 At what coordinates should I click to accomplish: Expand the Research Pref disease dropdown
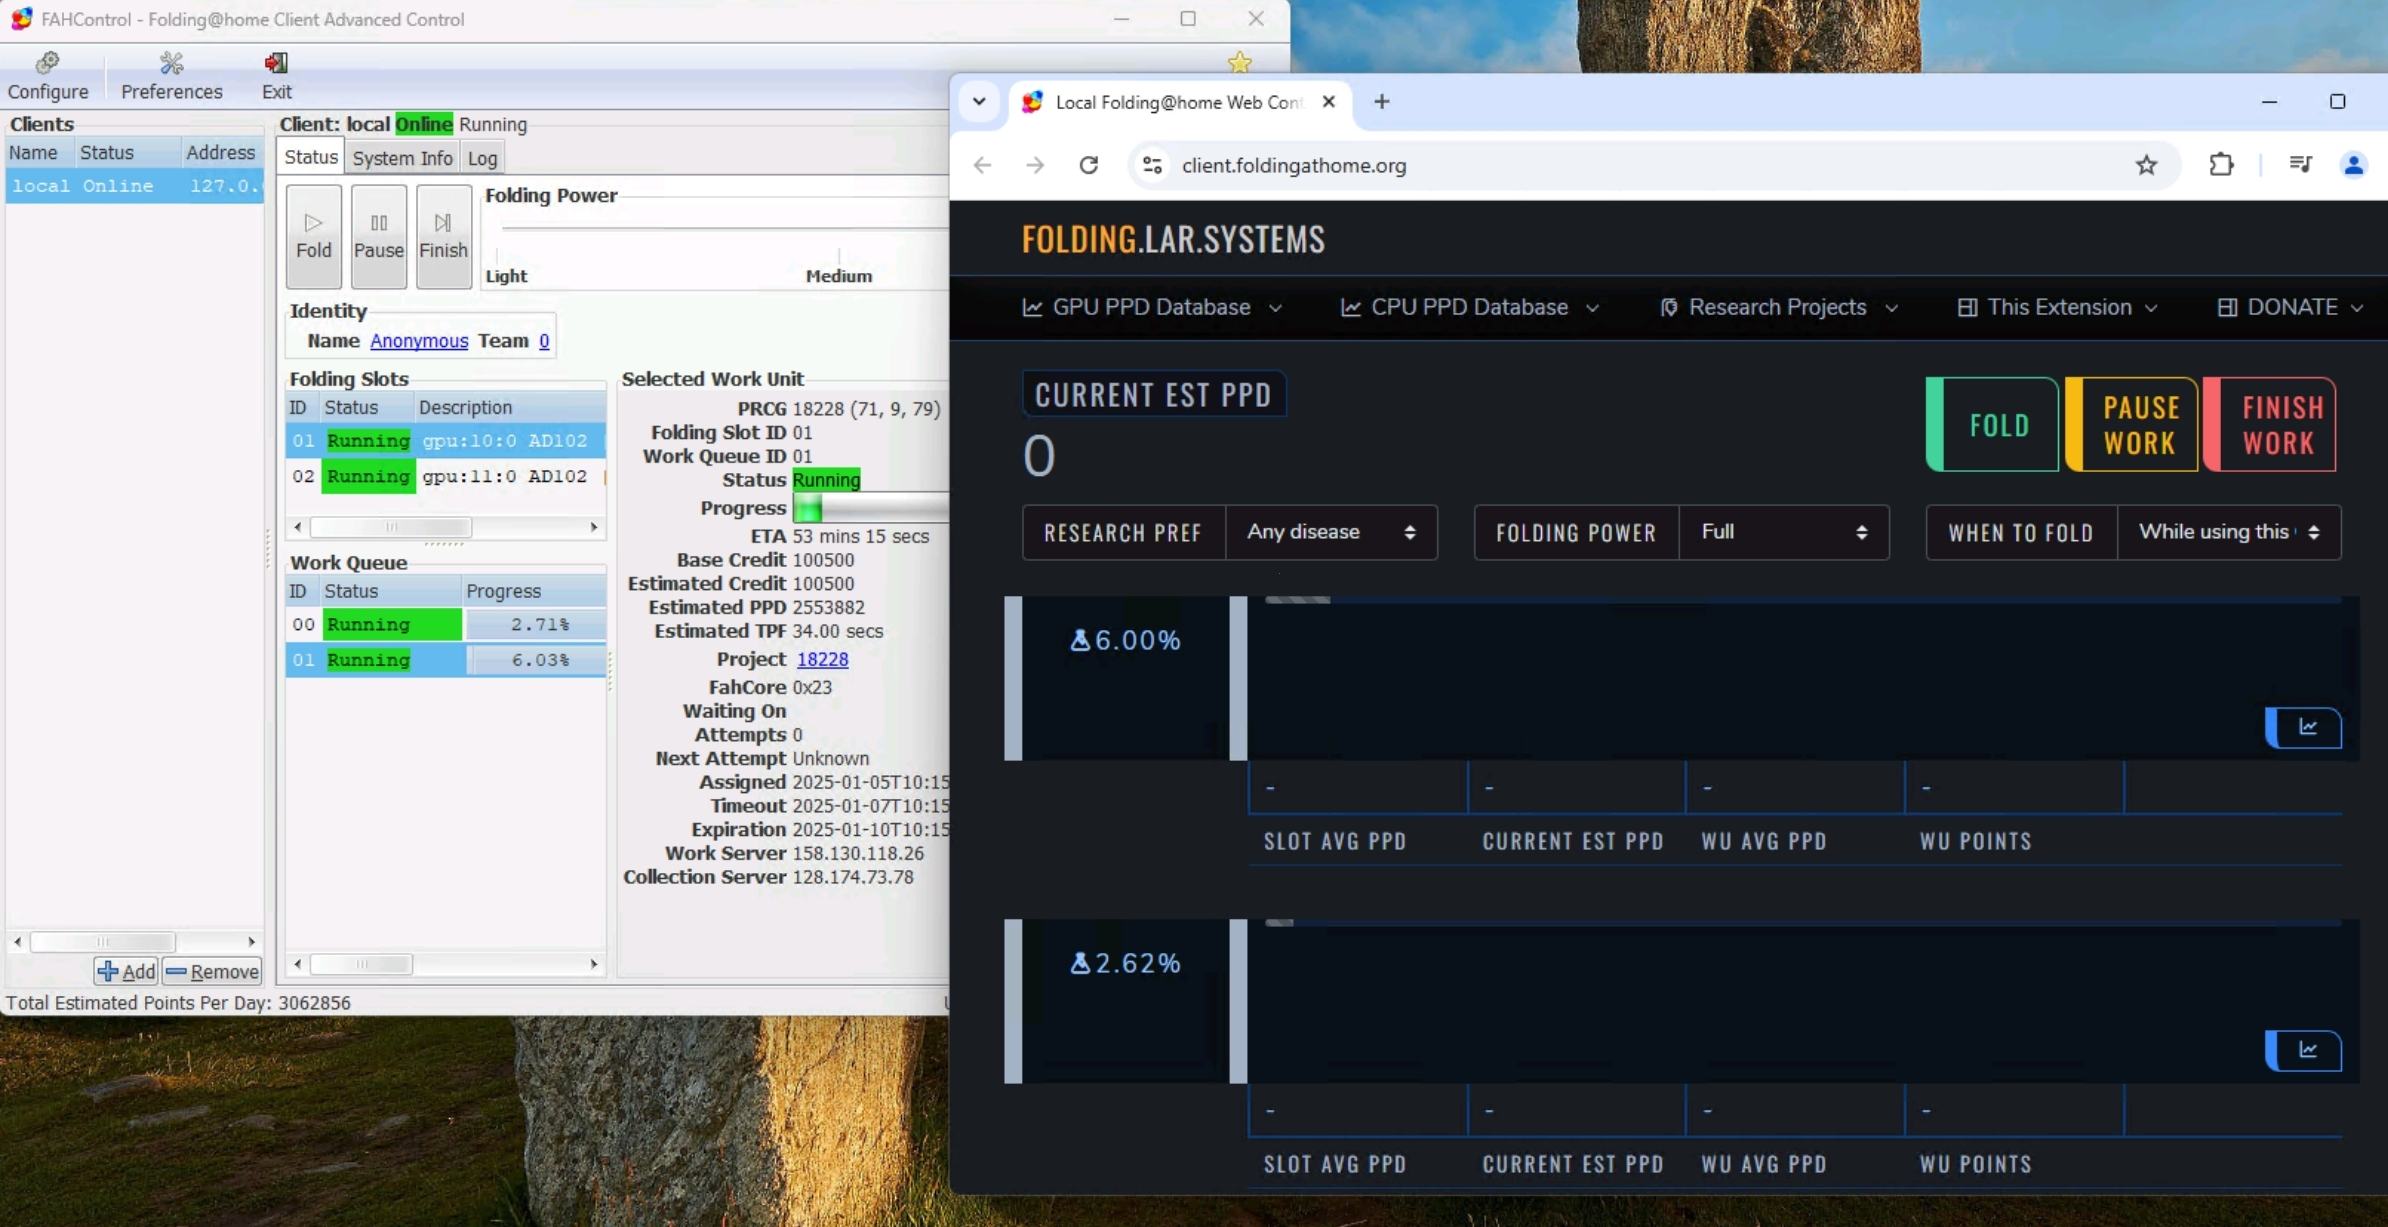[1330, 532]
